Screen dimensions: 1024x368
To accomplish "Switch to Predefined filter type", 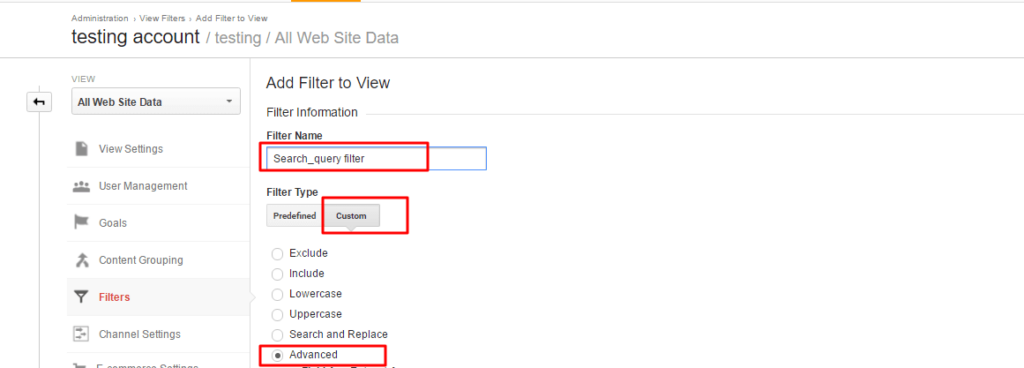I will pos(295,216).
